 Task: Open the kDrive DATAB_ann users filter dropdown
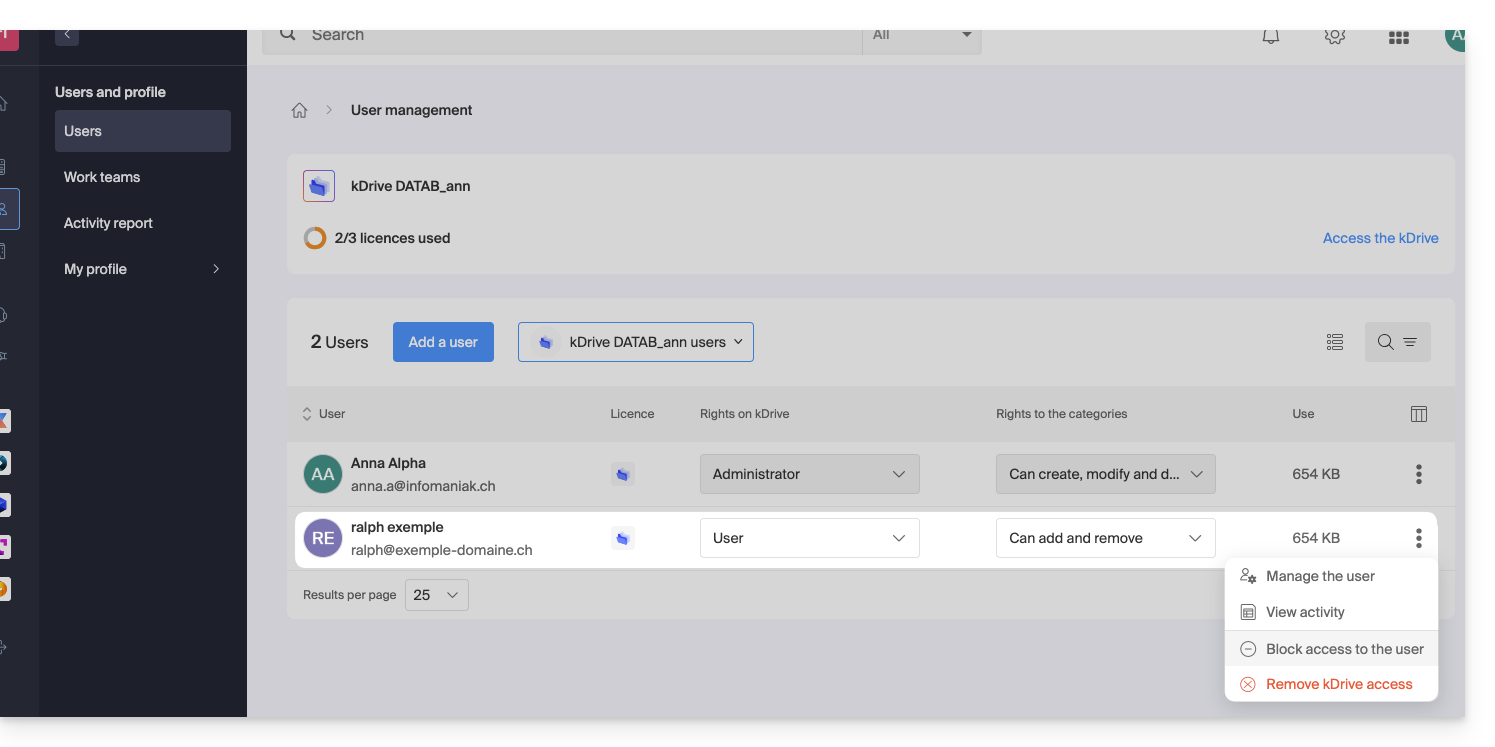click(635, 342)
